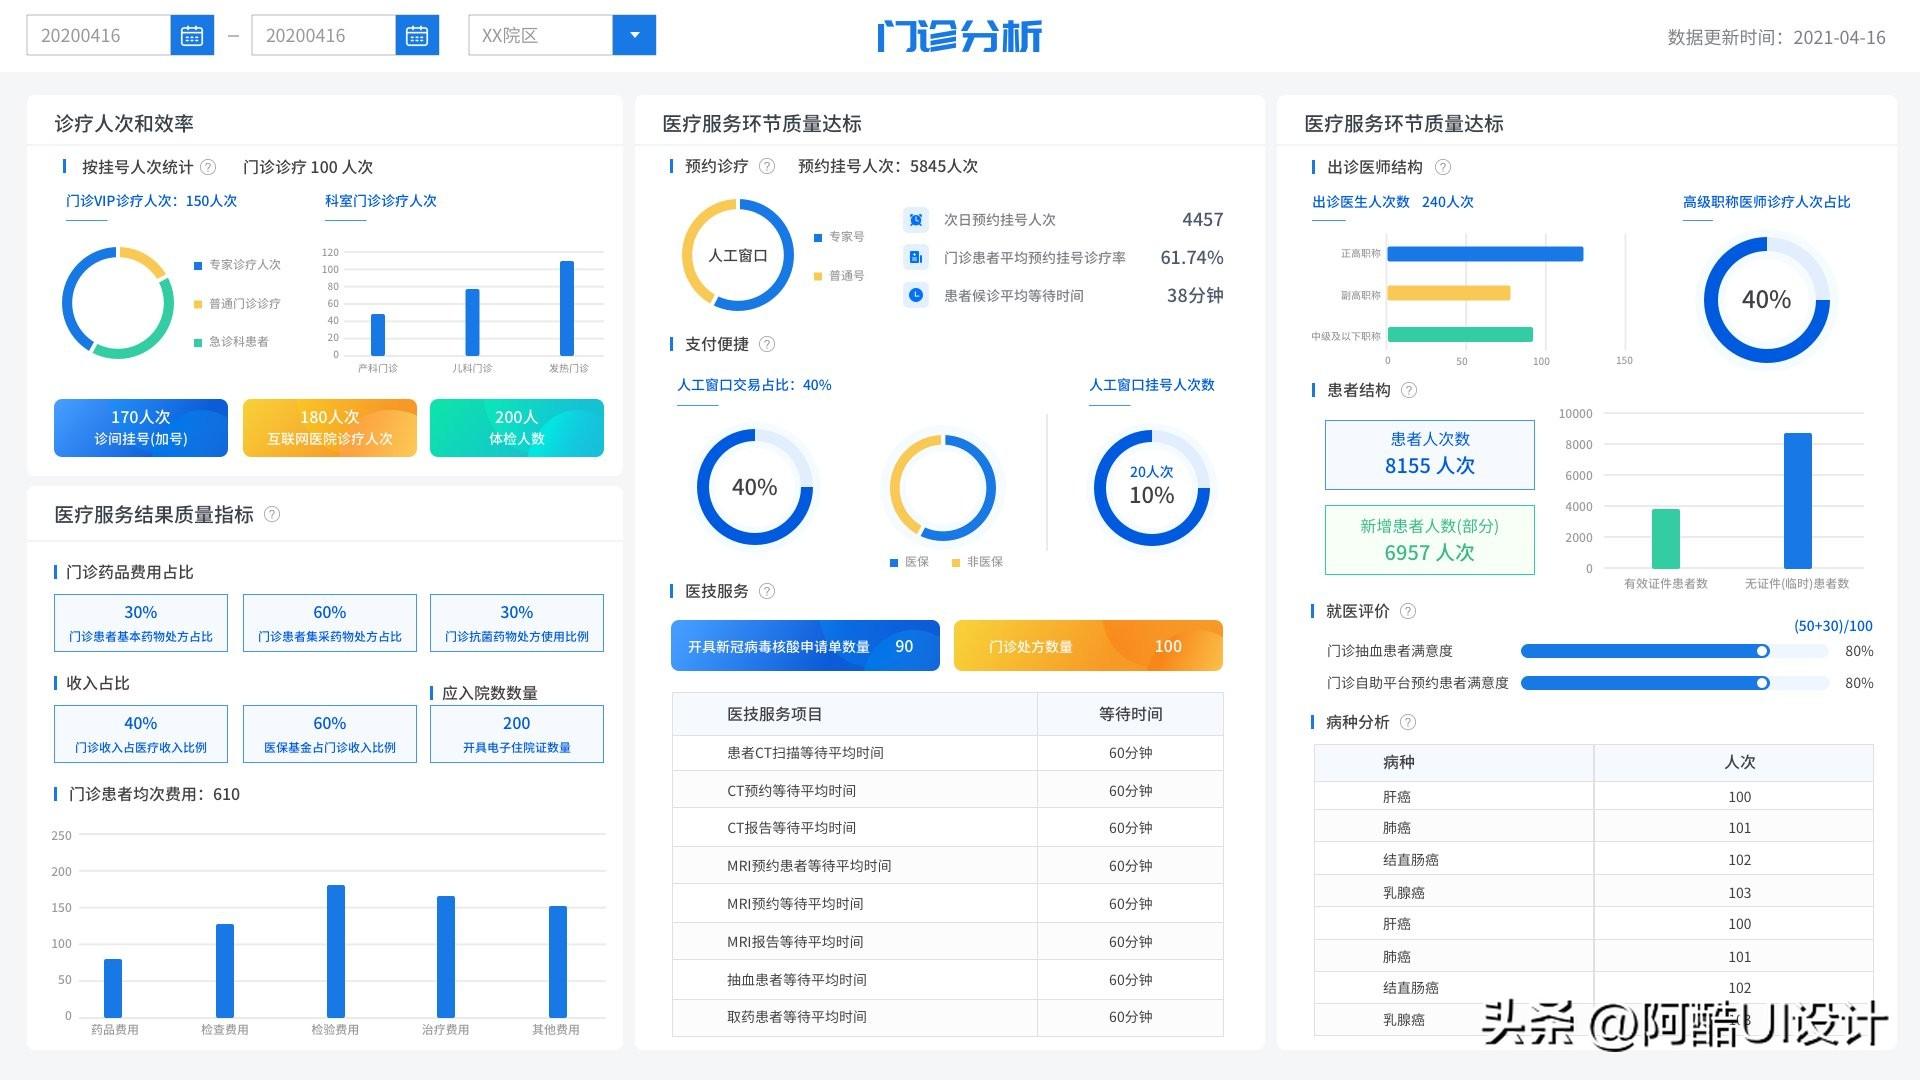Click the 正高职称 bar in physician chart
Image resolution: width=1920 pixels, height=1080 pixels.
tap(1485, 254)
